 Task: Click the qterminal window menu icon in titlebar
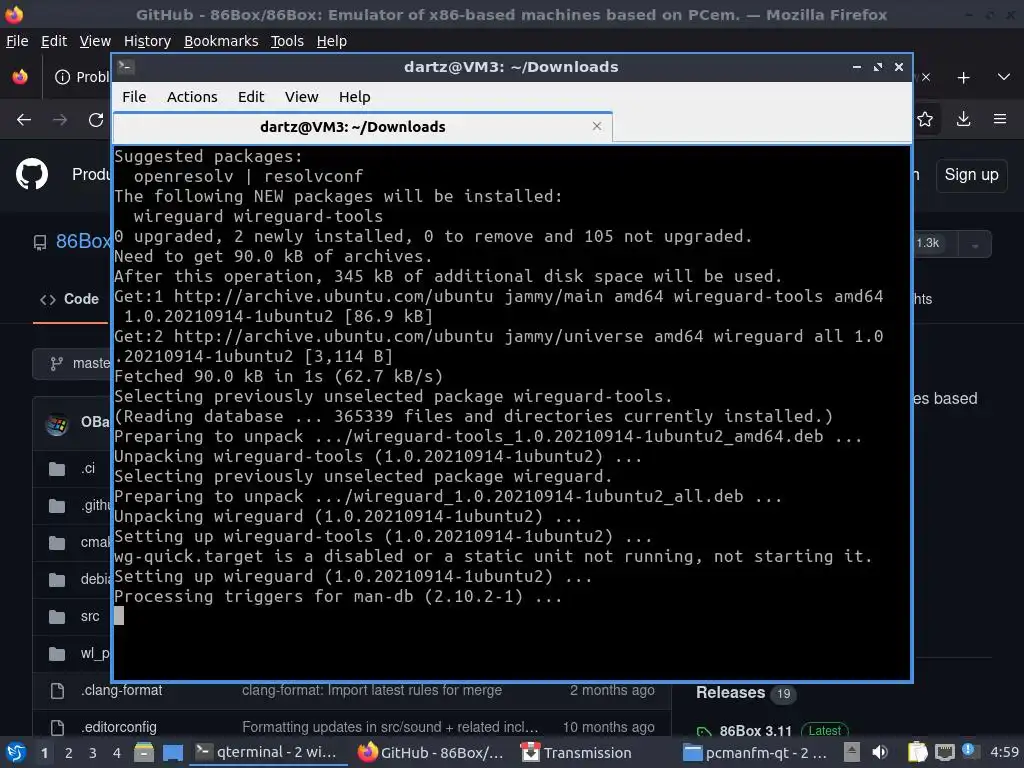pyautogui.click(x=126, y=66)
